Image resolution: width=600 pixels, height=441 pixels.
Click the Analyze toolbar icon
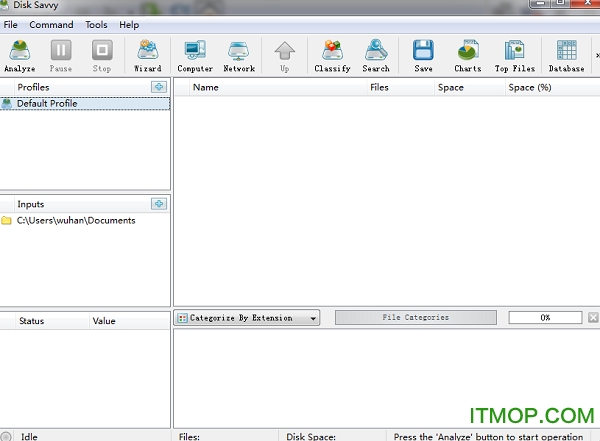(19, 54)
